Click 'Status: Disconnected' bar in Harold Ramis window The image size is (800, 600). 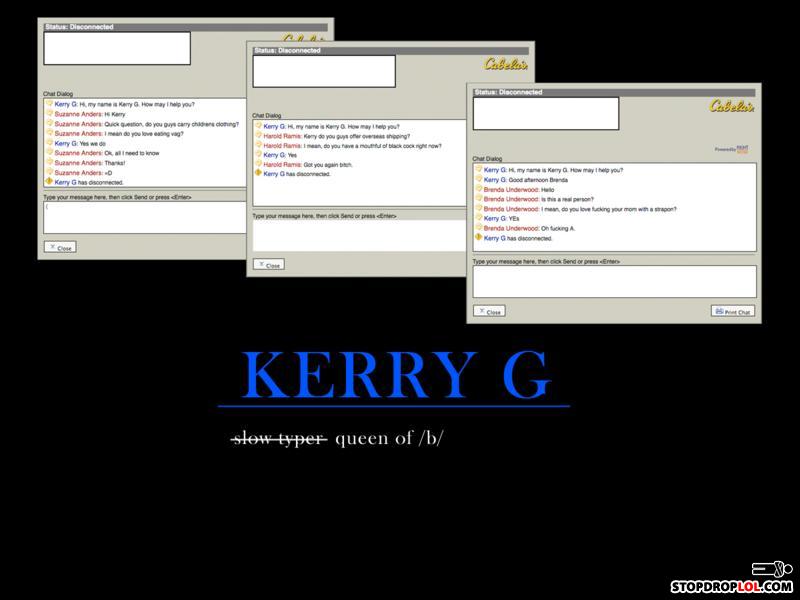click(390, 51)
